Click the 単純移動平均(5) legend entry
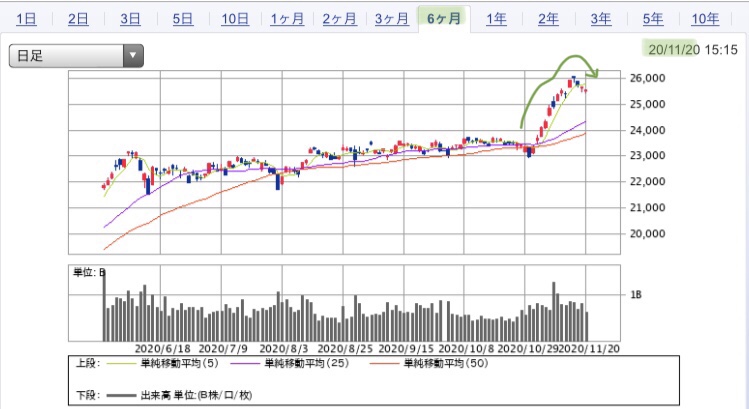The height and width of the screenshot is (409, 749). click(x=179, y=364)
